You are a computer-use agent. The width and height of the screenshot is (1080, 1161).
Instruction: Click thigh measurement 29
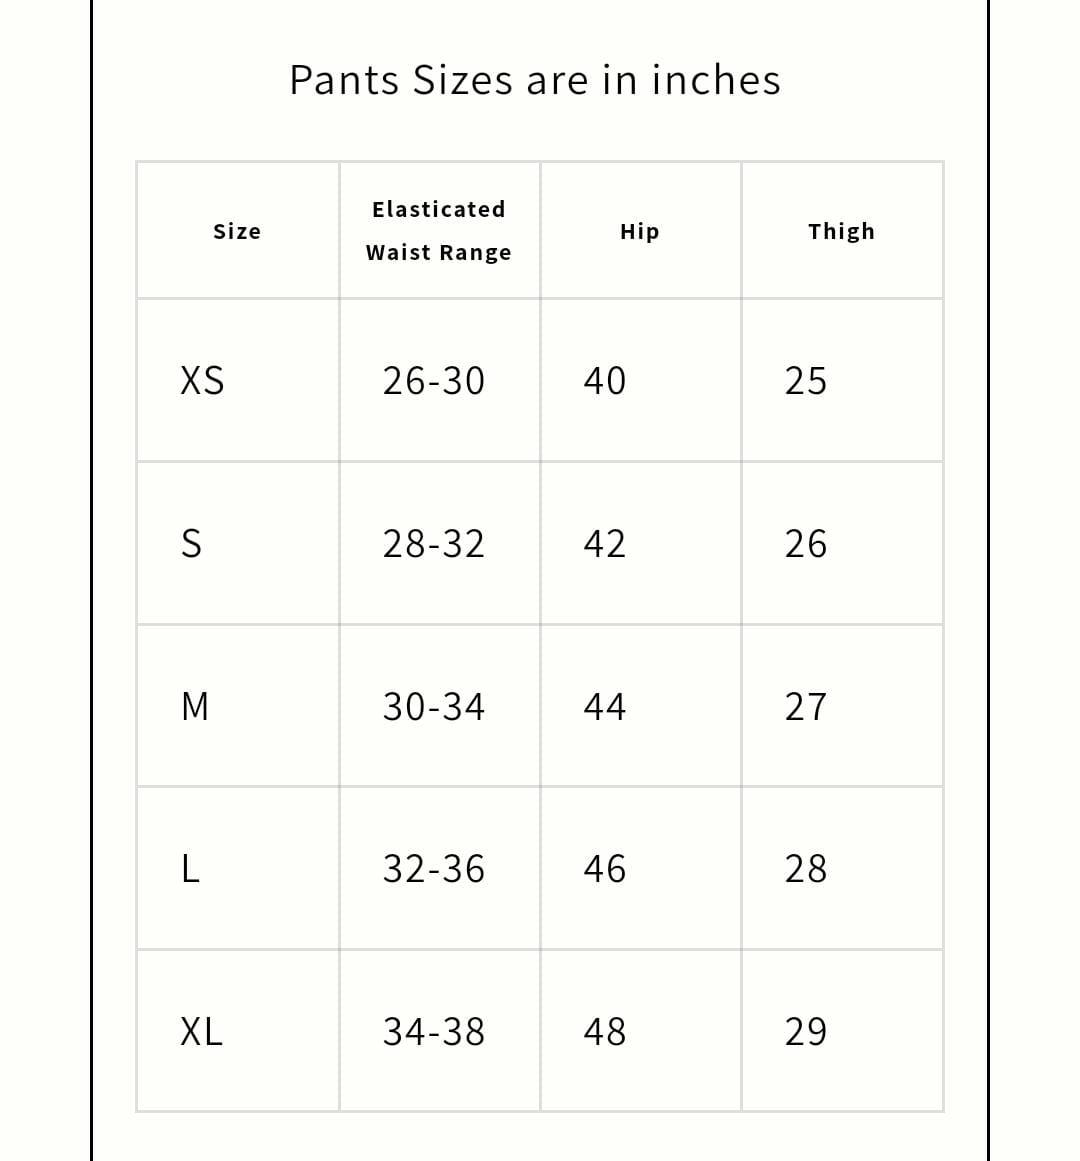806,1031
